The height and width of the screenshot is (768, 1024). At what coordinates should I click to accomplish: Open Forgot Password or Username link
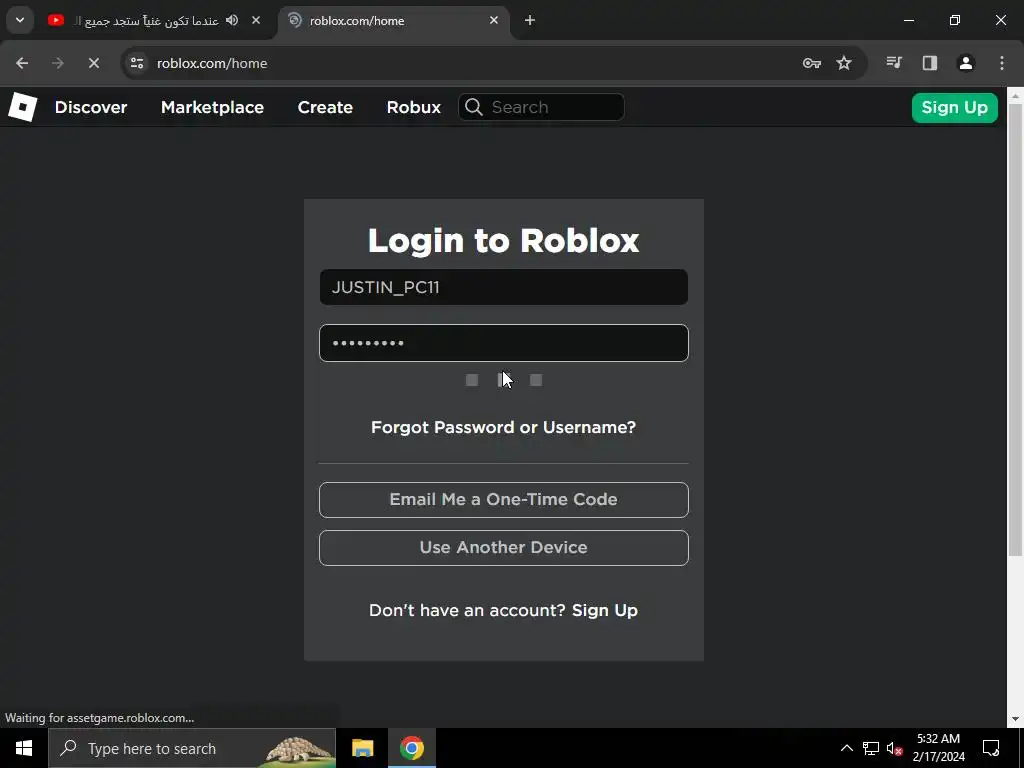(x=504, y=427)
